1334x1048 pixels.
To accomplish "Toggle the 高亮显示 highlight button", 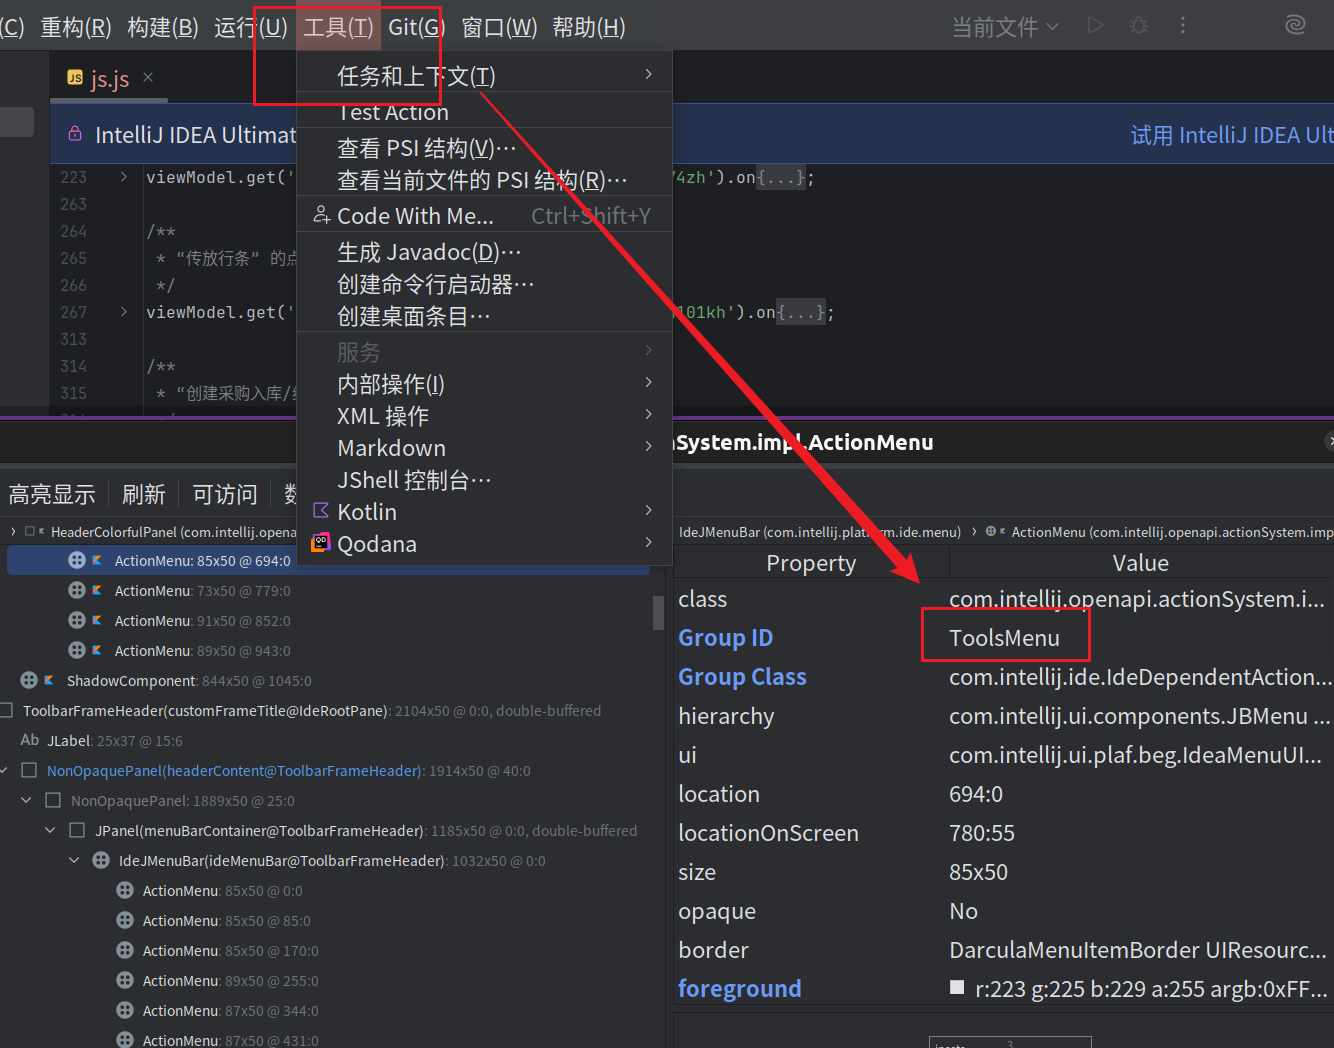I will pyautogui.click(x=52, y=494).
